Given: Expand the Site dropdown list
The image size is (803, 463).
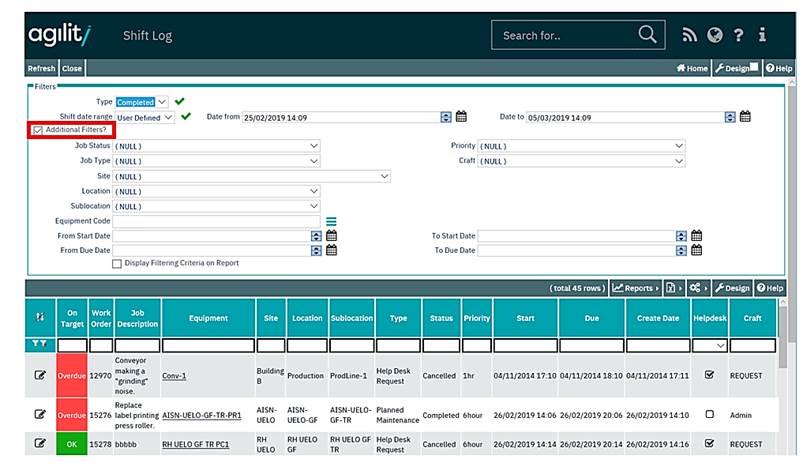Looking at the screenshot, I should (x=383, y=176).
